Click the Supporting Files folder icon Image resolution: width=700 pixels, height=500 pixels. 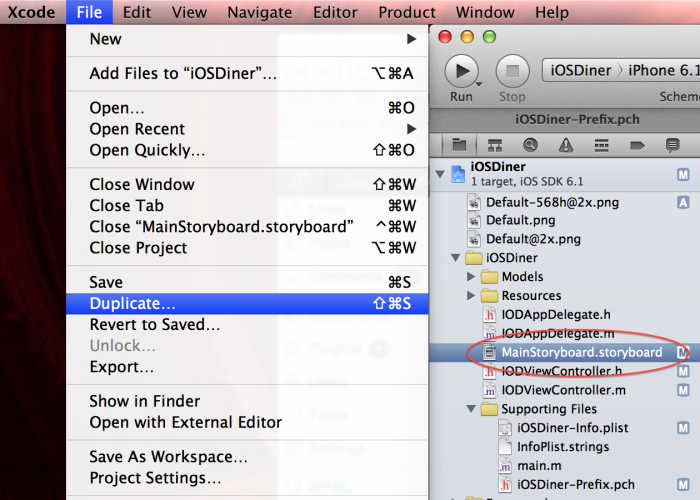489,409
